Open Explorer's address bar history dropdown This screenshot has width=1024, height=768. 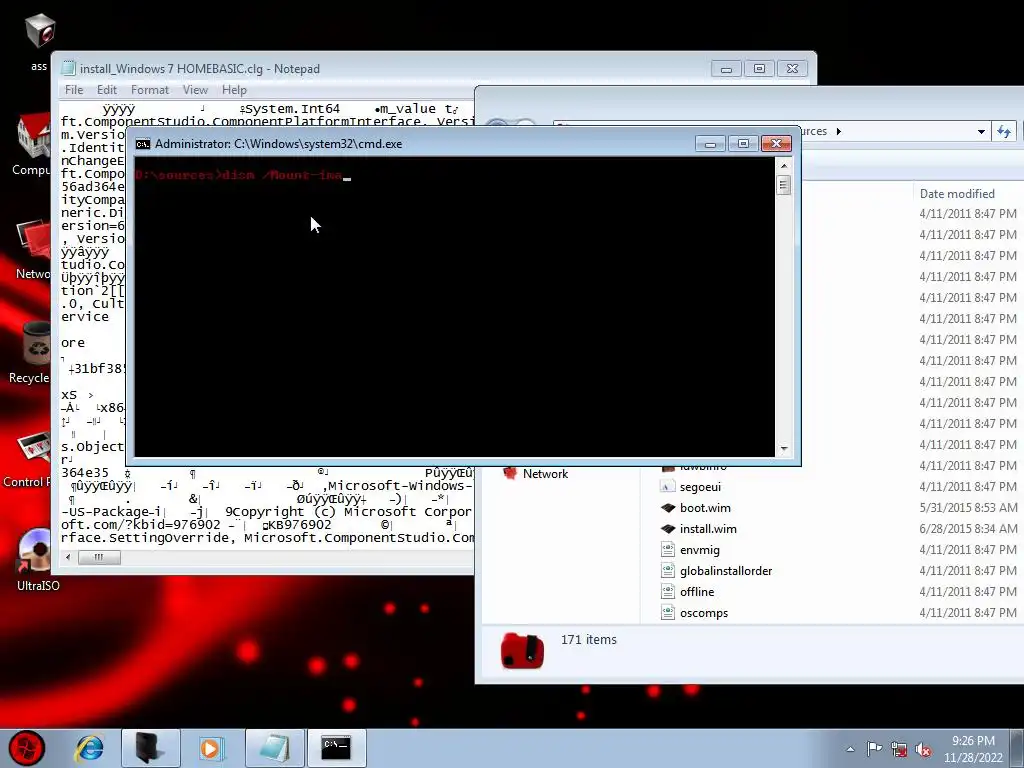click(x=981, y=131)
